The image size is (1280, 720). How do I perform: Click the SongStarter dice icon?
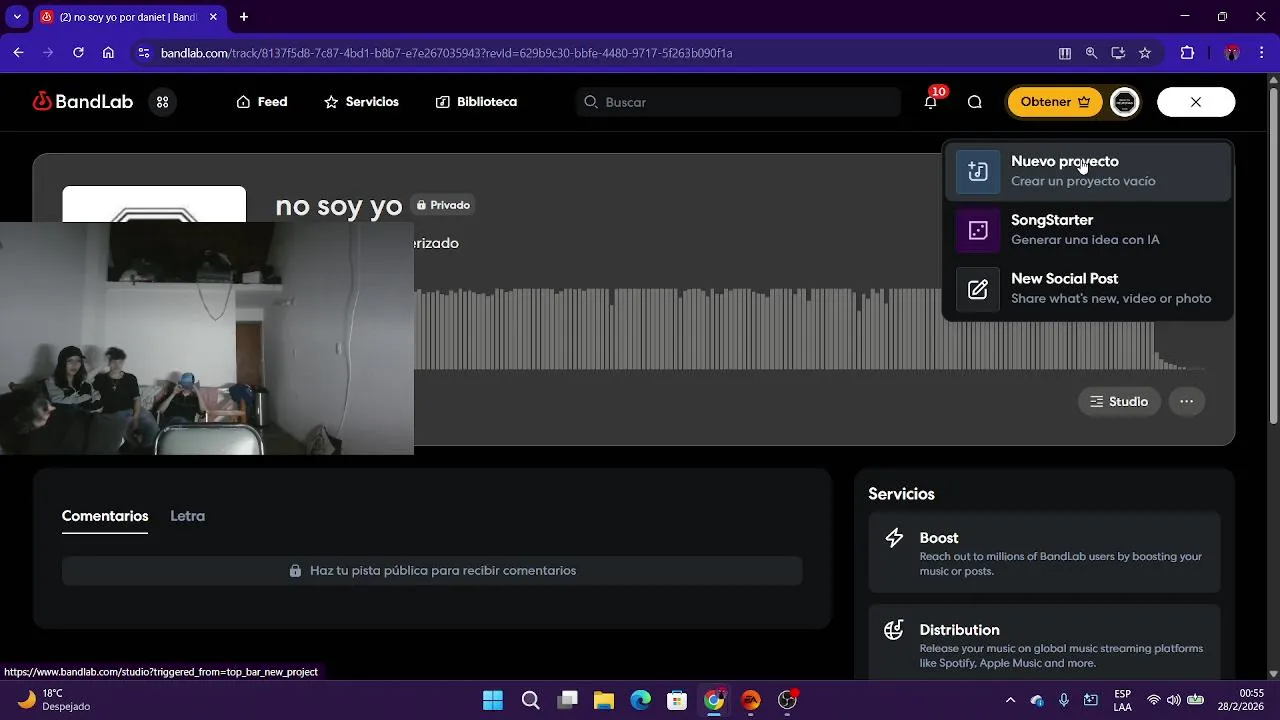point(978,230)
